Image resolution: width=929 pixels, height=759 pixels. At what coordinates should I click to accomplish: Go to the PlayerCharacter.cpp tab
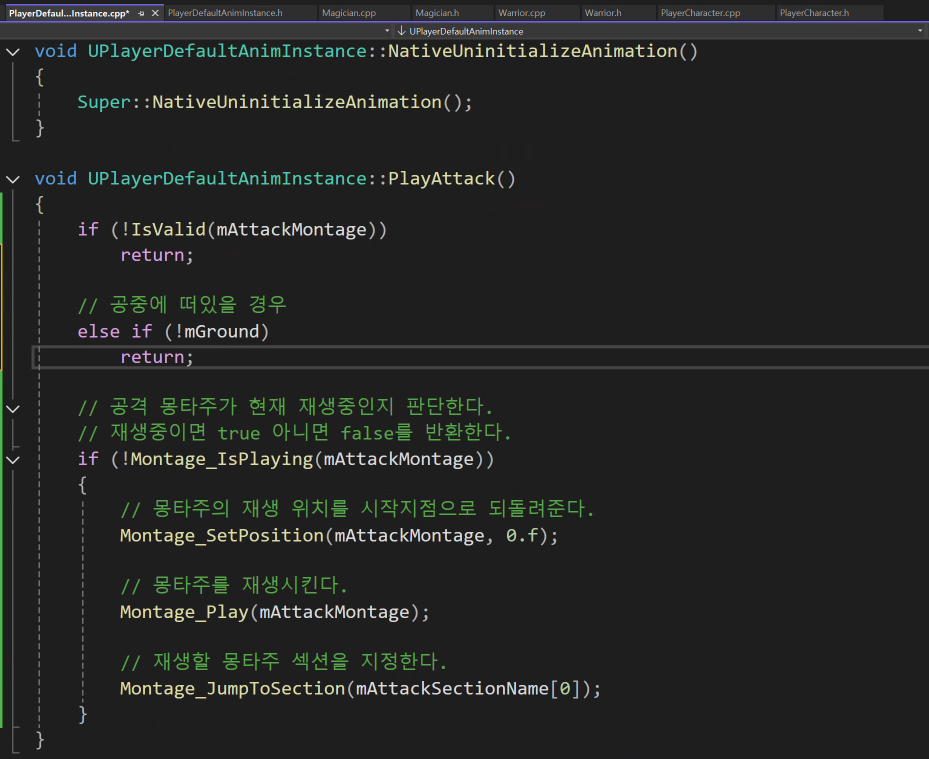click(700, 12)
